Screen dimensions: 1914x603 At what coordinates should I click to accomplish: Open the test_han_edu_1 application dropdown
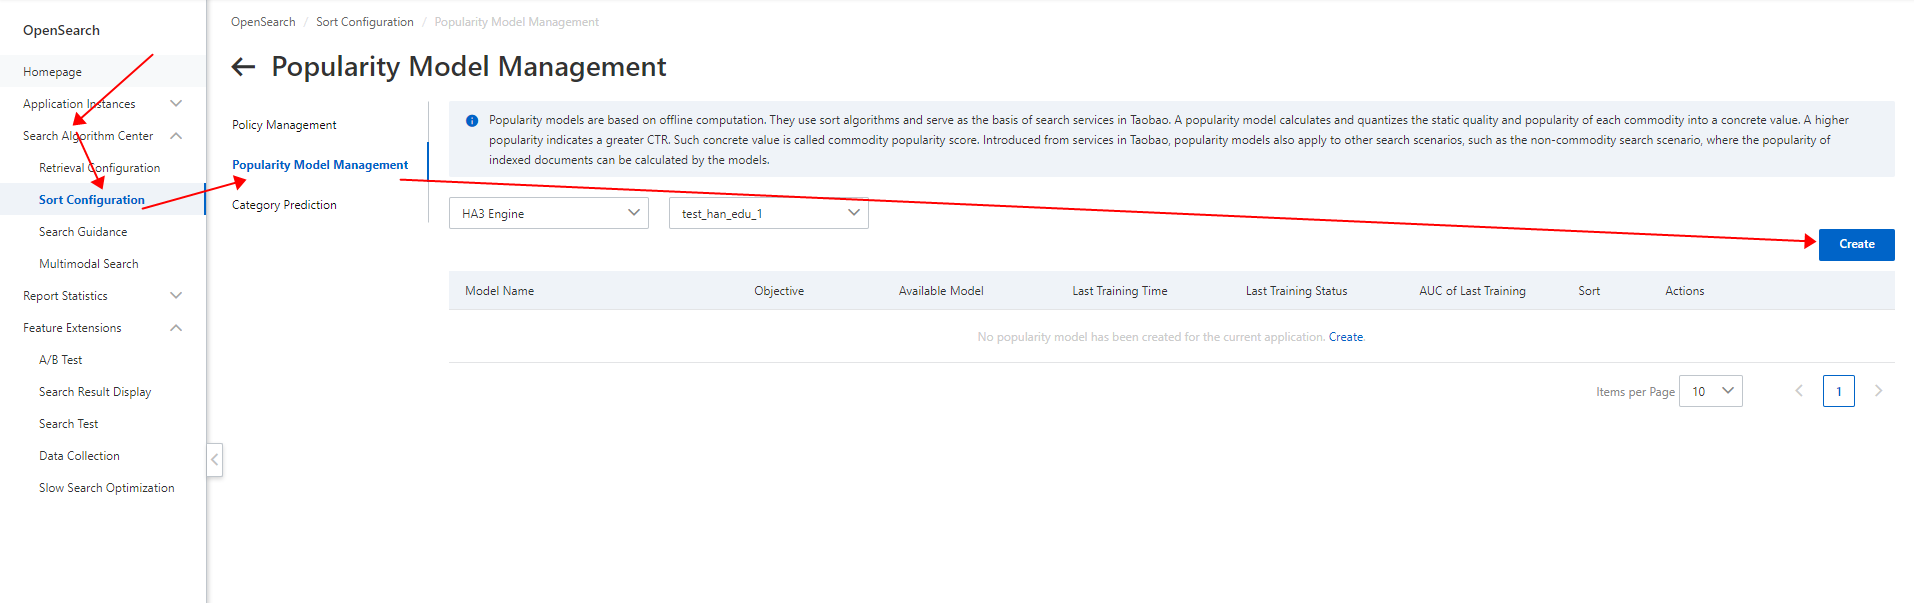click(769, 213)
